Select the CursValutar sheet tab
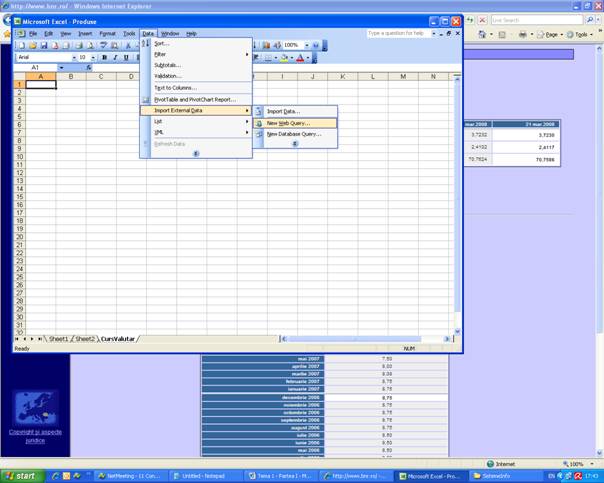This screenshot has width=604, height=483. [x=118, y=339]
